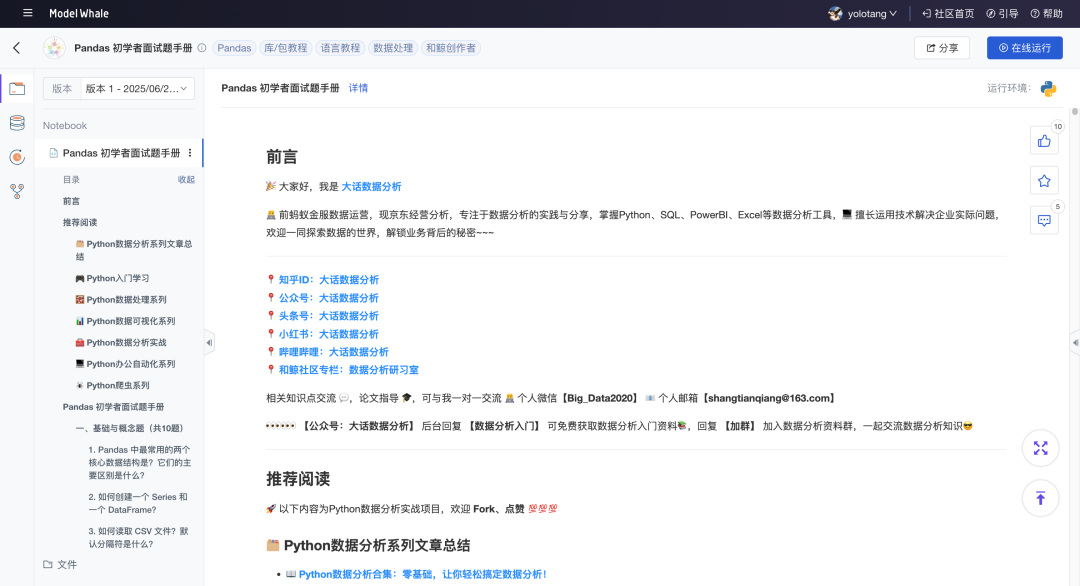This screenshot has height=586, width=1080.
Task: Jump to Python办公自动化系列 outline entry
Action: pos(125,364)
